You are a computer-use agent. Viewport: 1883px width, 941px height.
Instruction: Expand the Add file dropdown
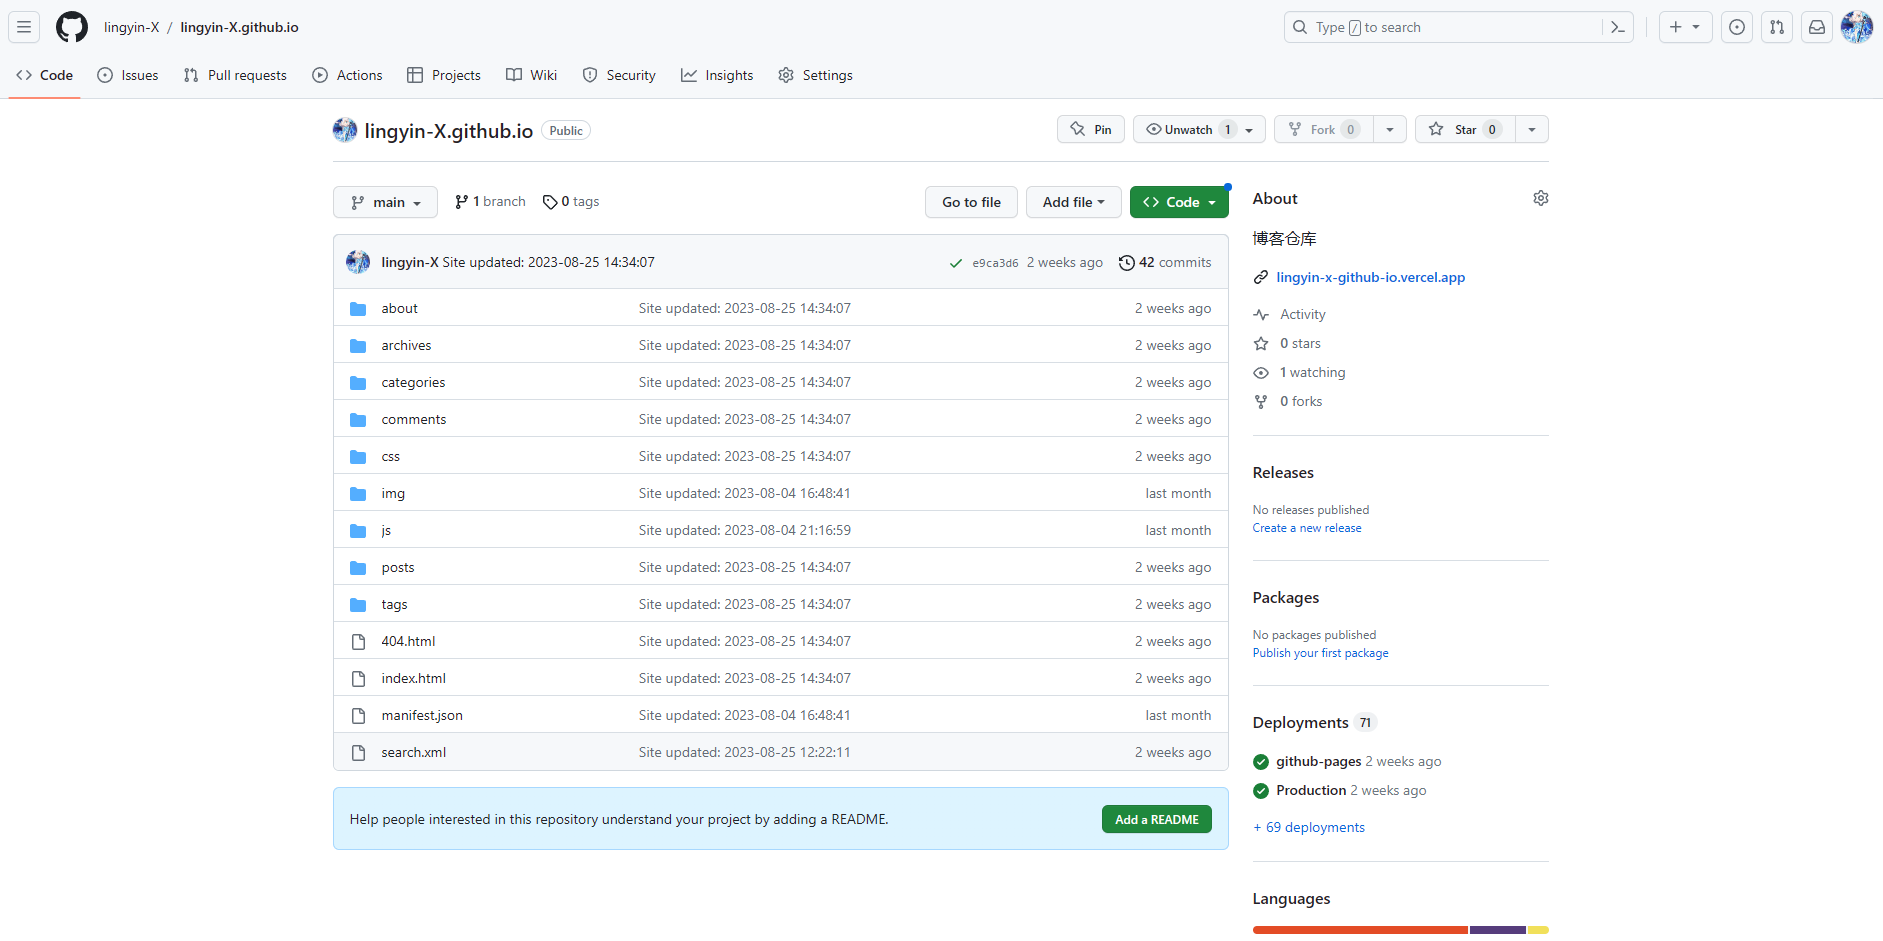[x=1073, y=202]
